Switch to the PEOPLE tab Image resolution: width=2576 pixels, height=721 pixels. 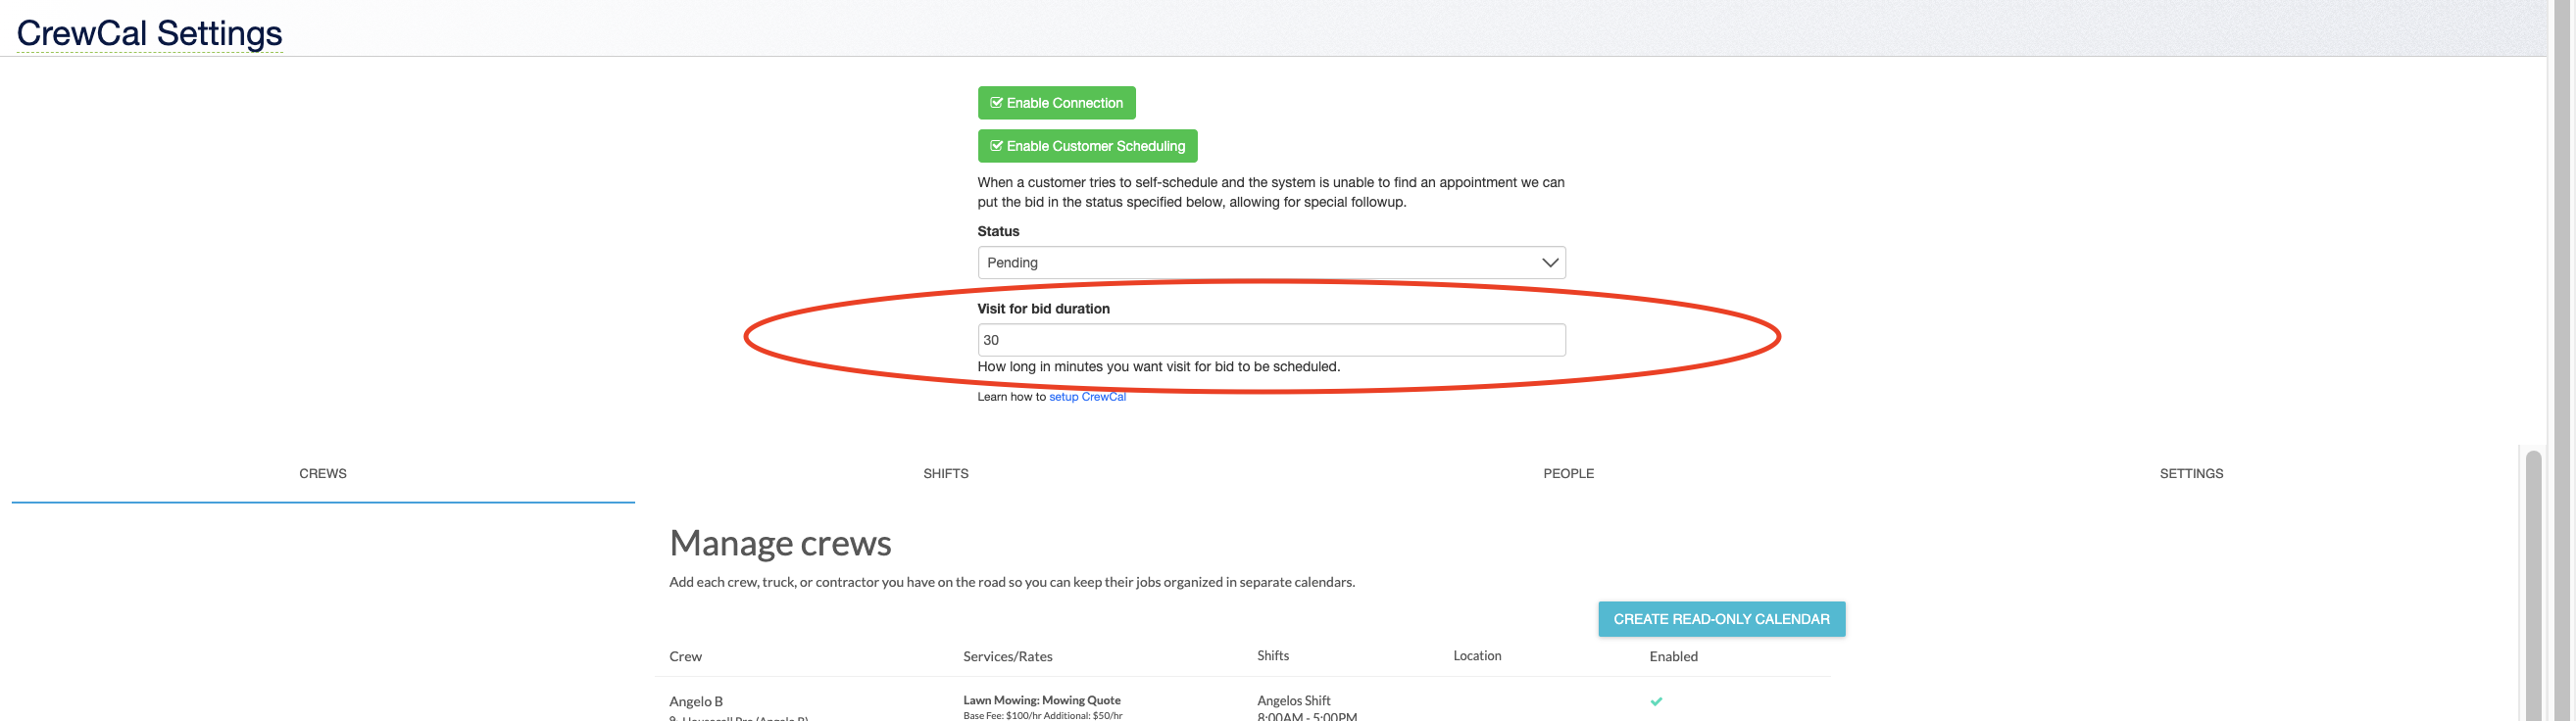click(1568, 474)
